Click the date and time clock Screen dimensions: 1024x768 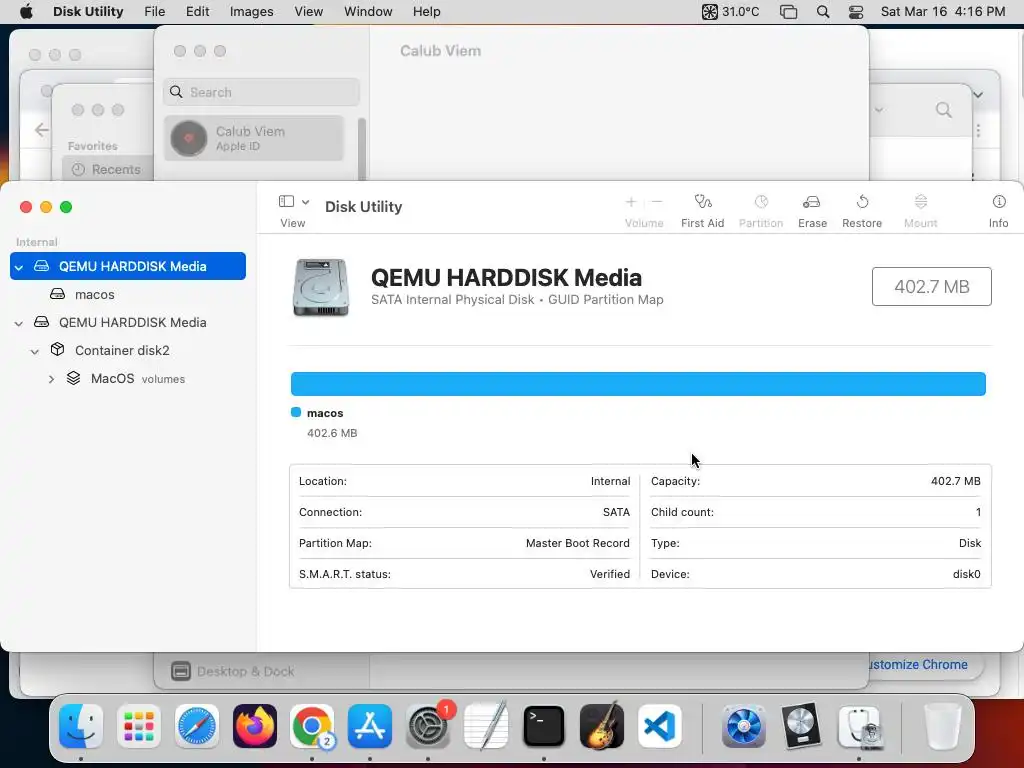pos(943,12)
